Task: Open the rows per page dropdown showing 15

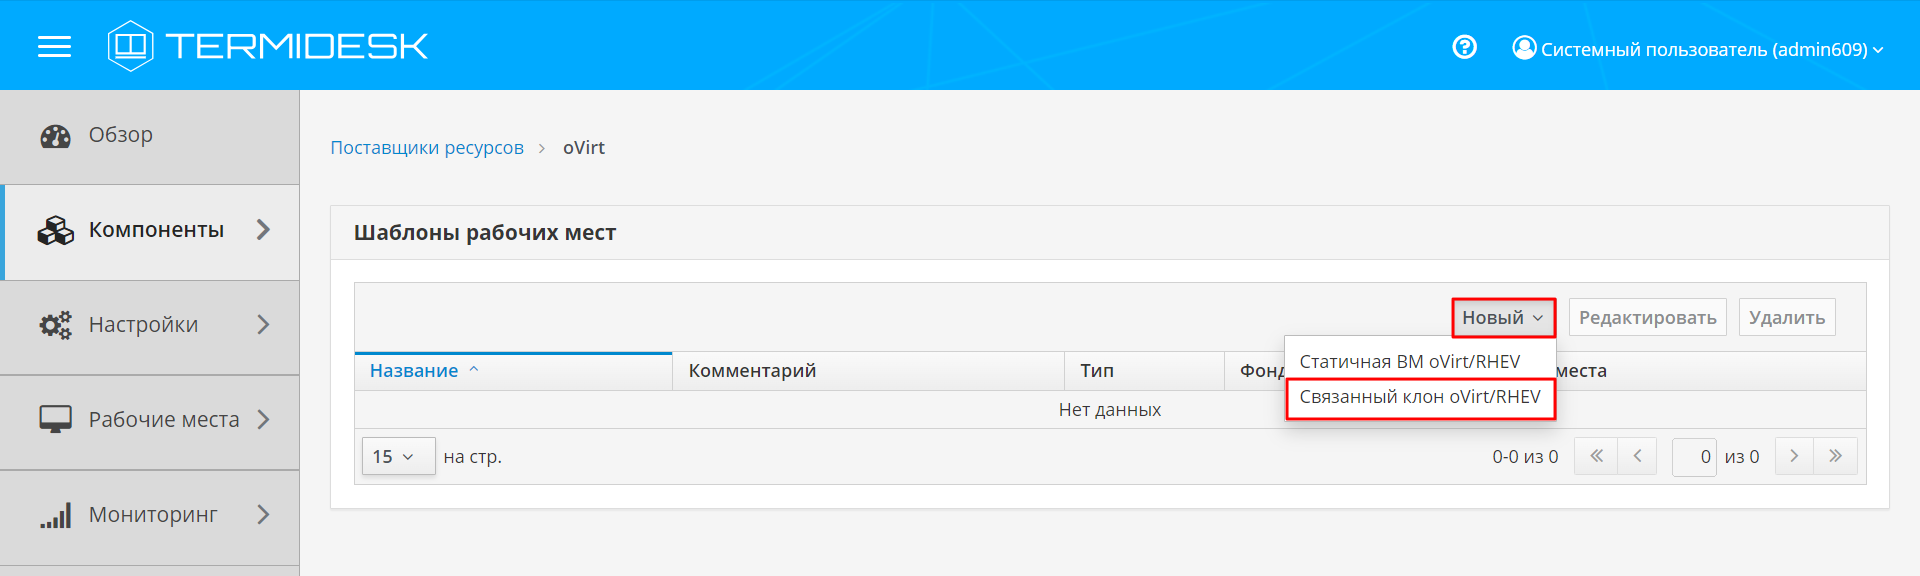Action: (x=398, y=456)
